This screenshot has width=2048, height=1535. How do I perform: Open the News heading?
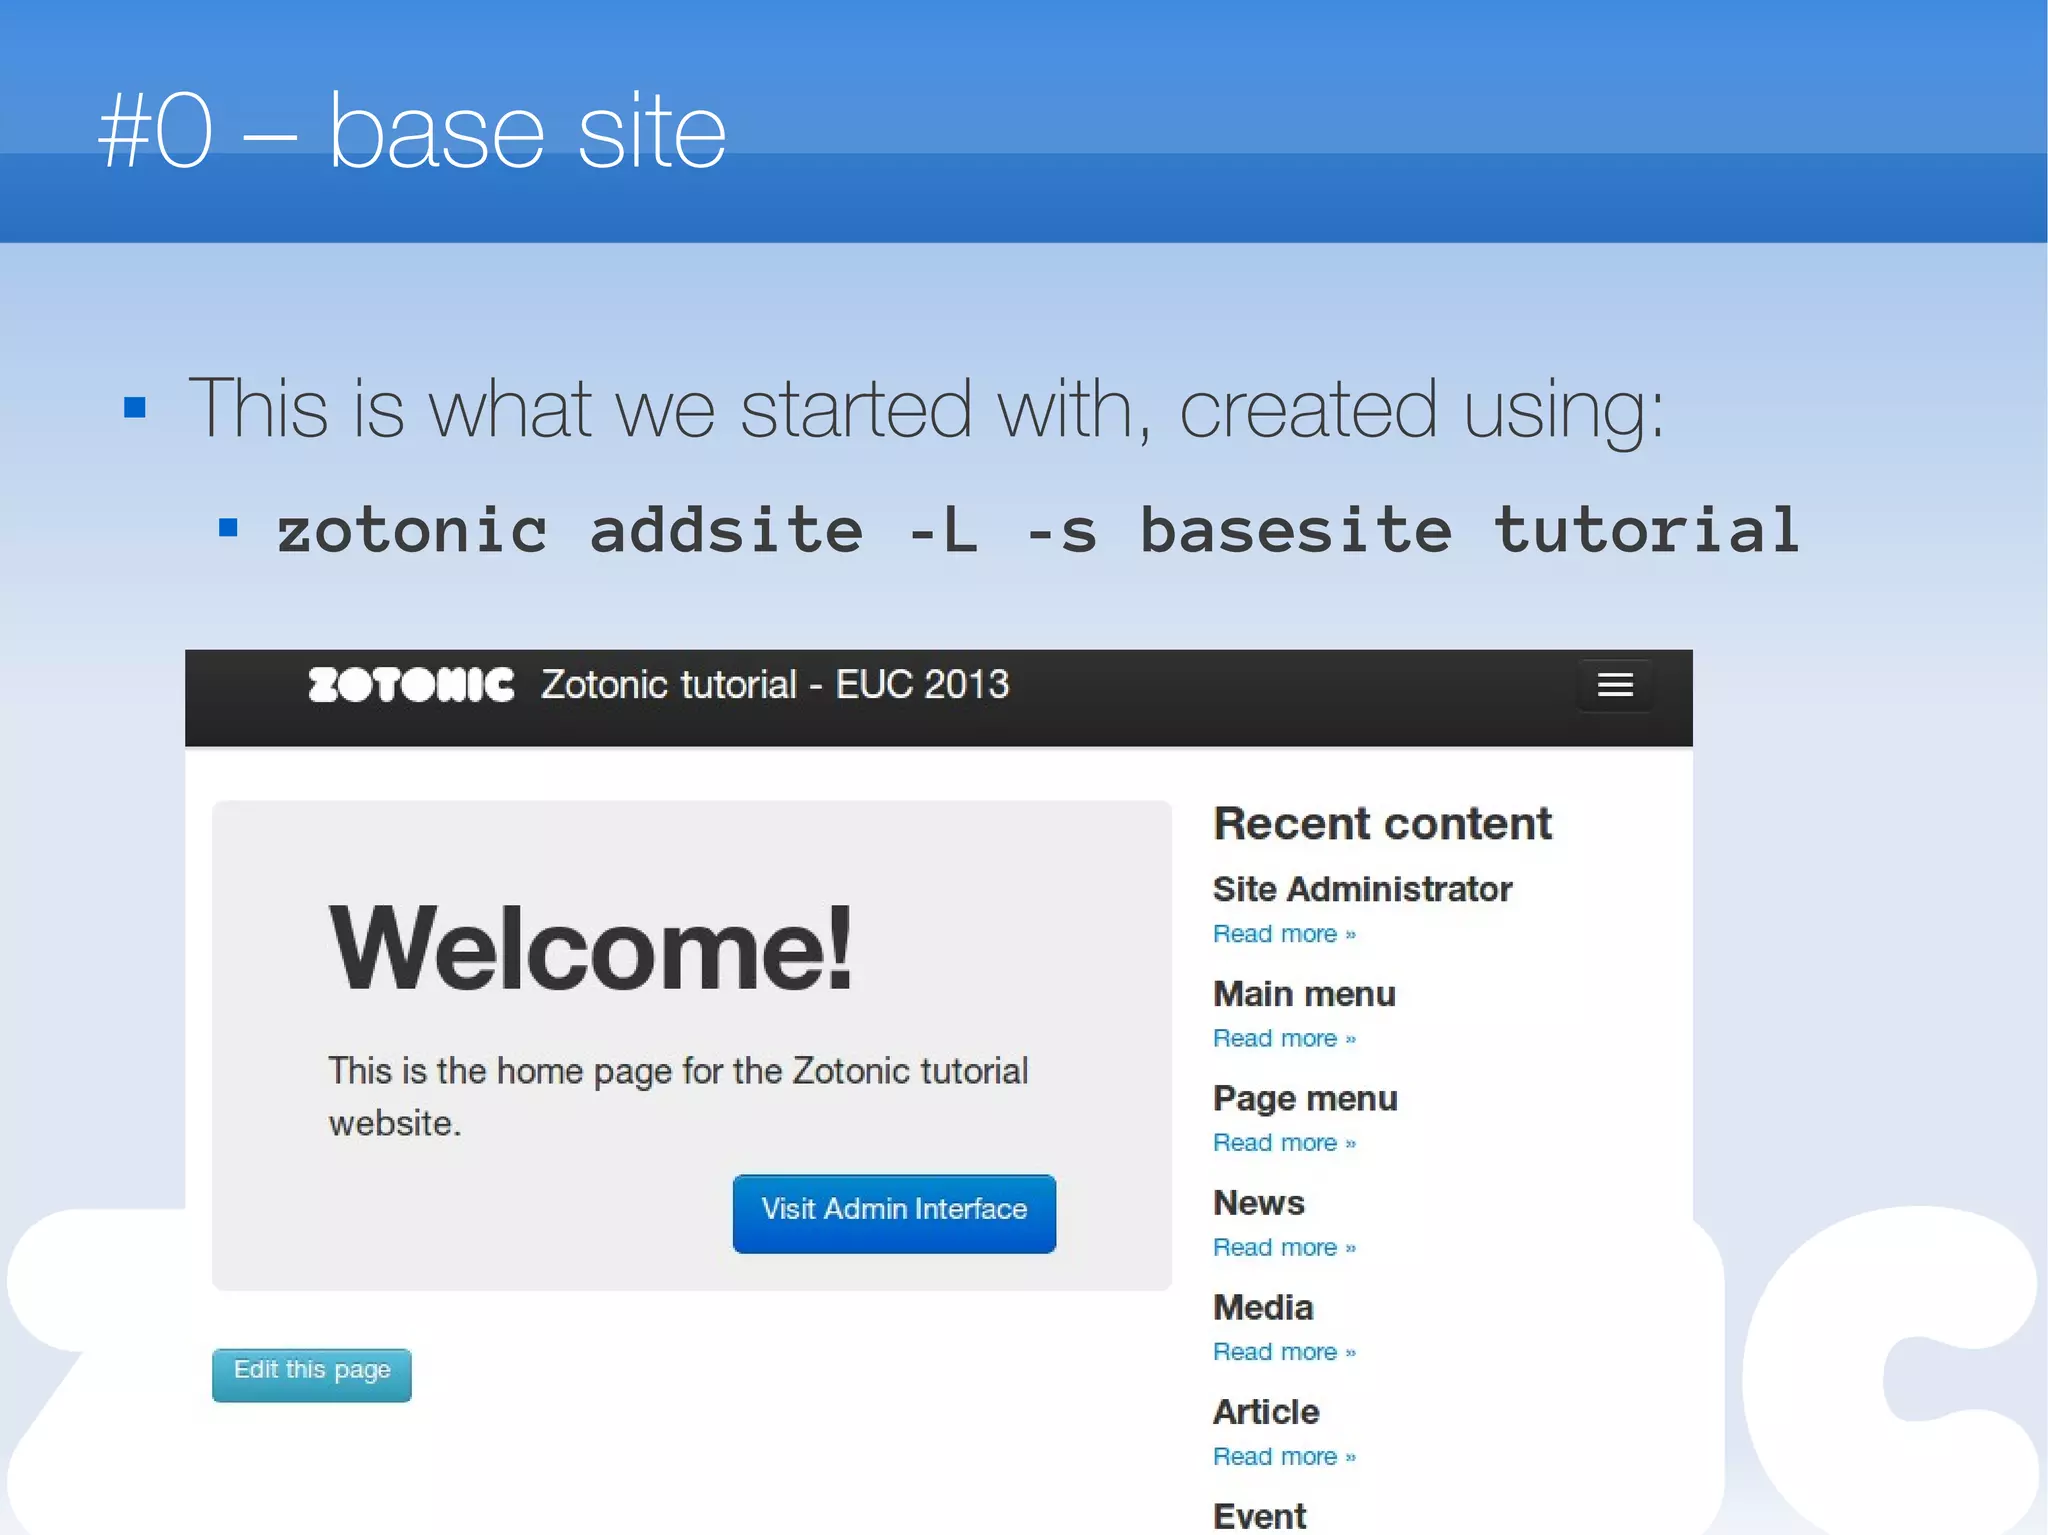point(1259,1203)
